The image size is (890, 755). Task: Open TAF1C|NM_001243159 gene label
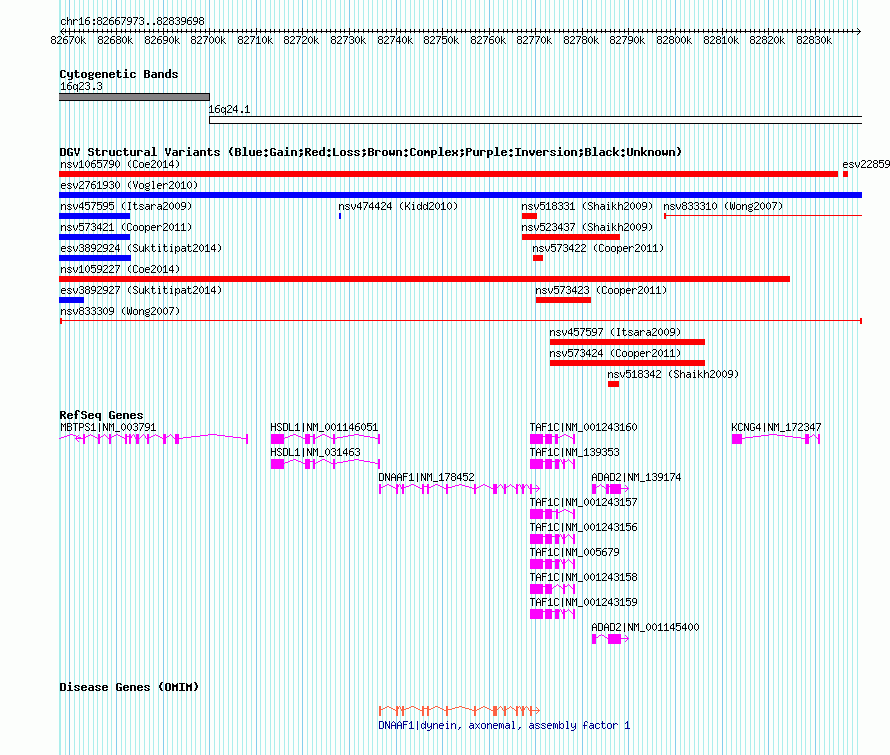click(x=583, y=602)
